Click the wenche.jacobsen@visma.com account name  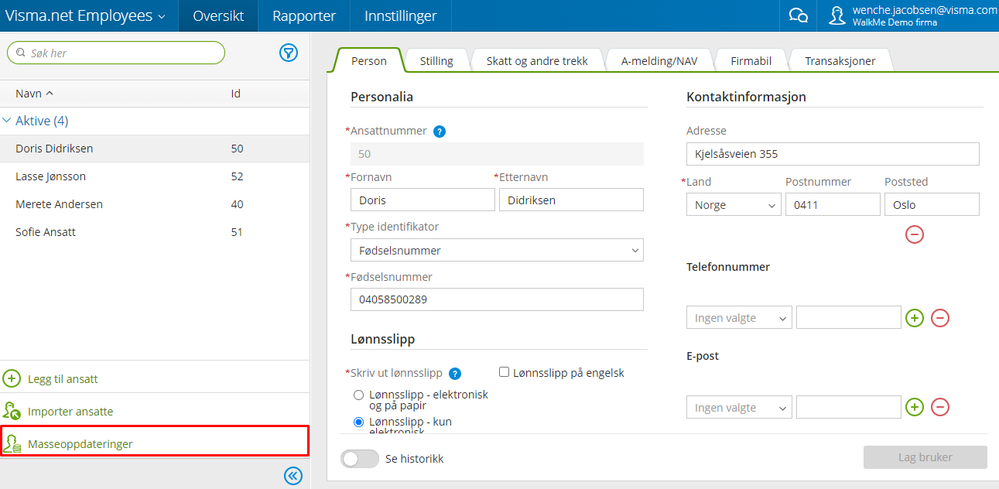click(924, 10)
